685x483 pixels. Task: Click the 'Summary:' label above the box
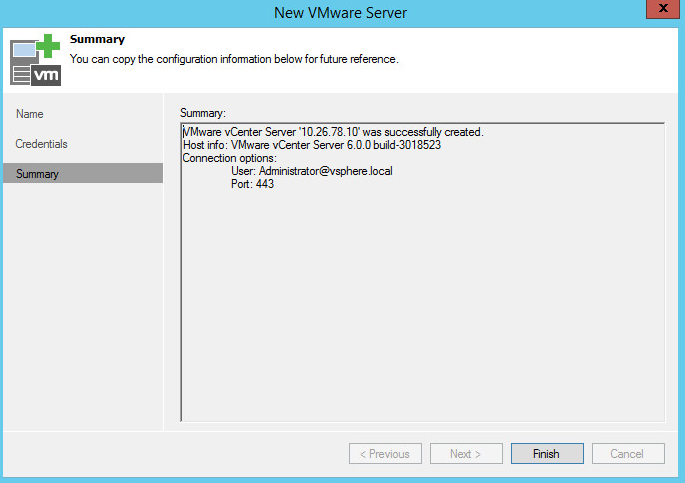pyautogui.click(x=203, y=113)
